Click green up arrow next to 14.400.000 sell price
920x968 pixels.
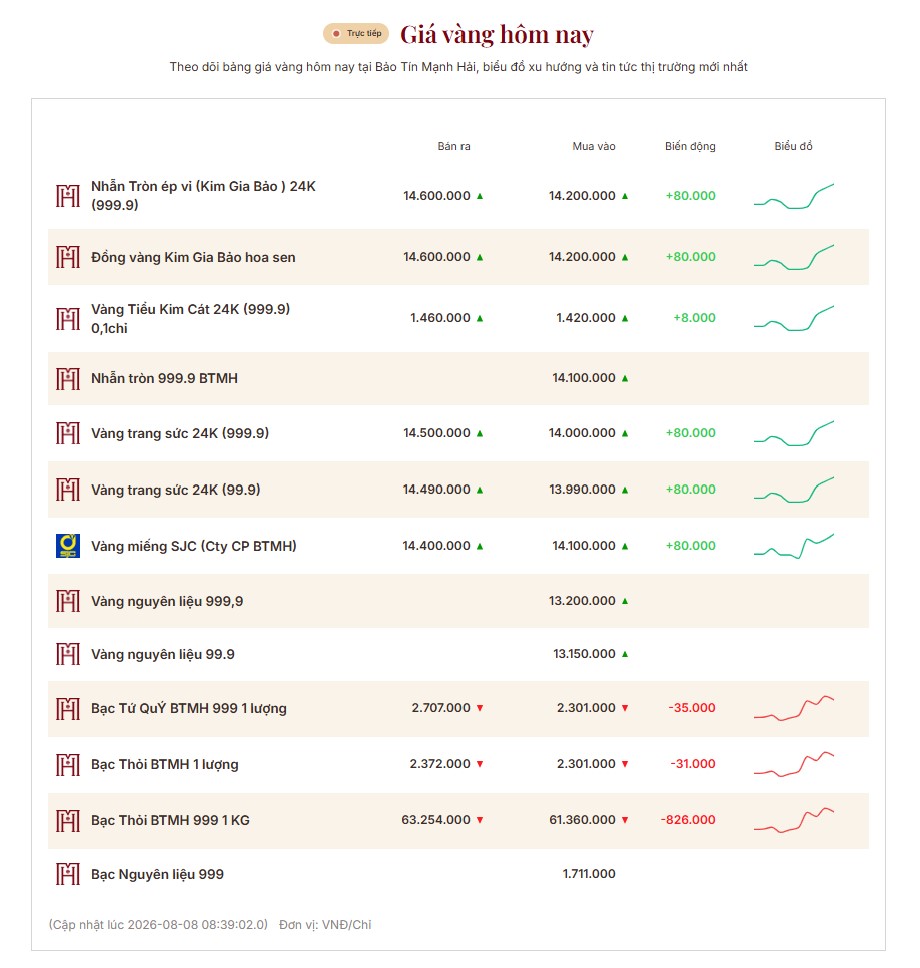tap(480, 546)
